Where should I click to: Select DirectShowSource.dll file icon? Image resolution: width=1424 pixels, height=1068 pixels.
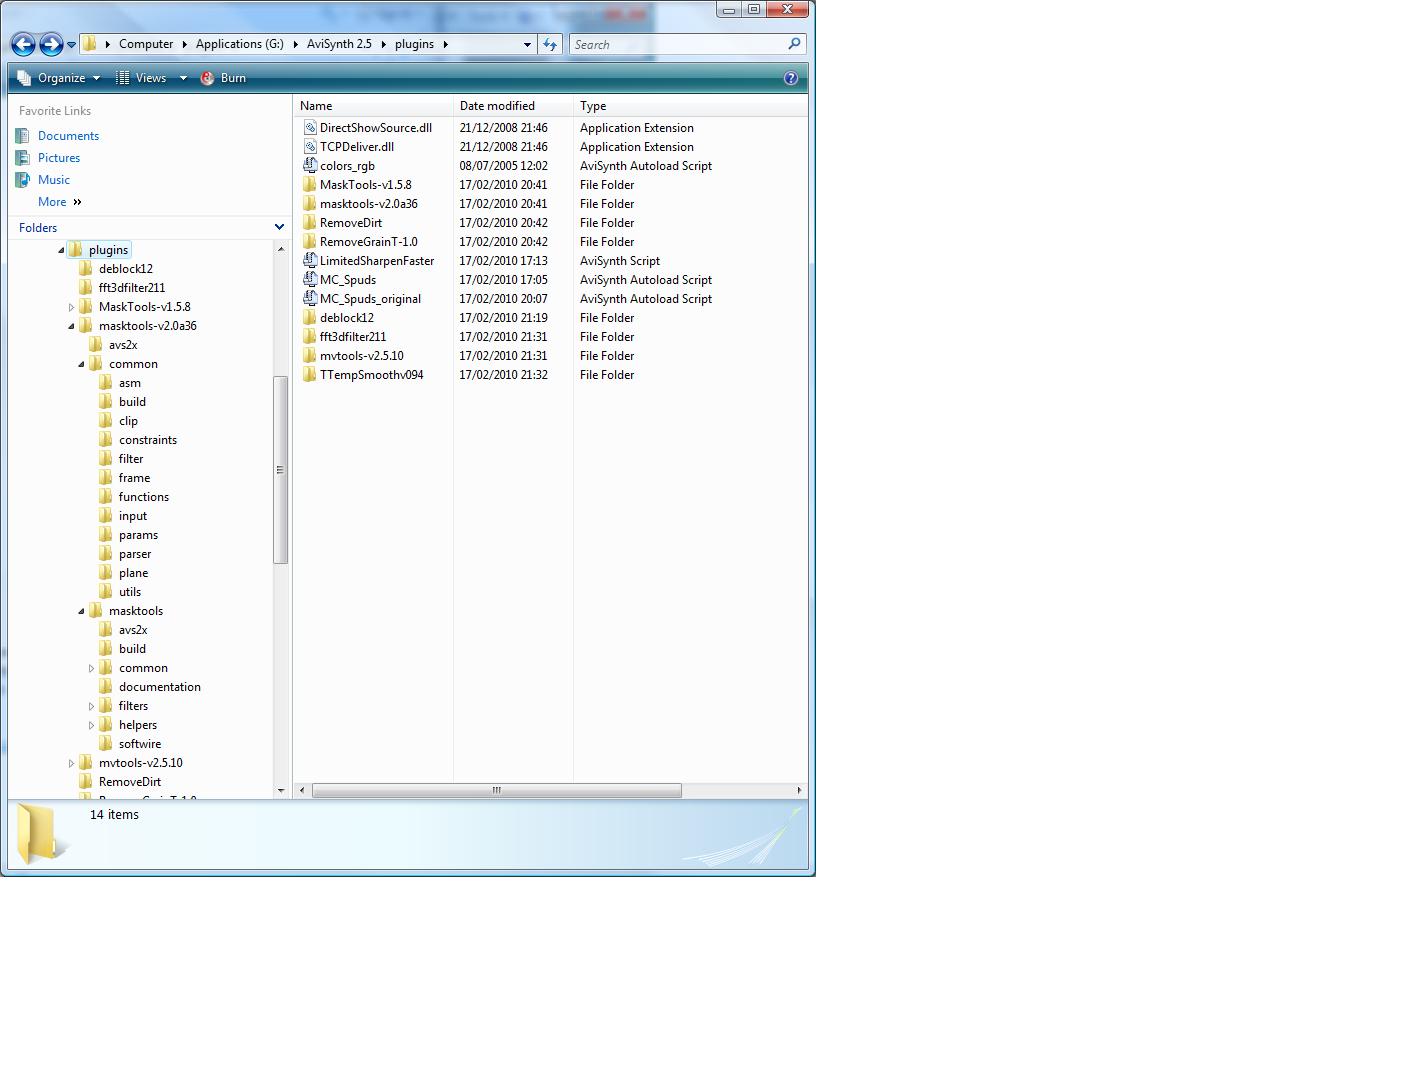310,128
